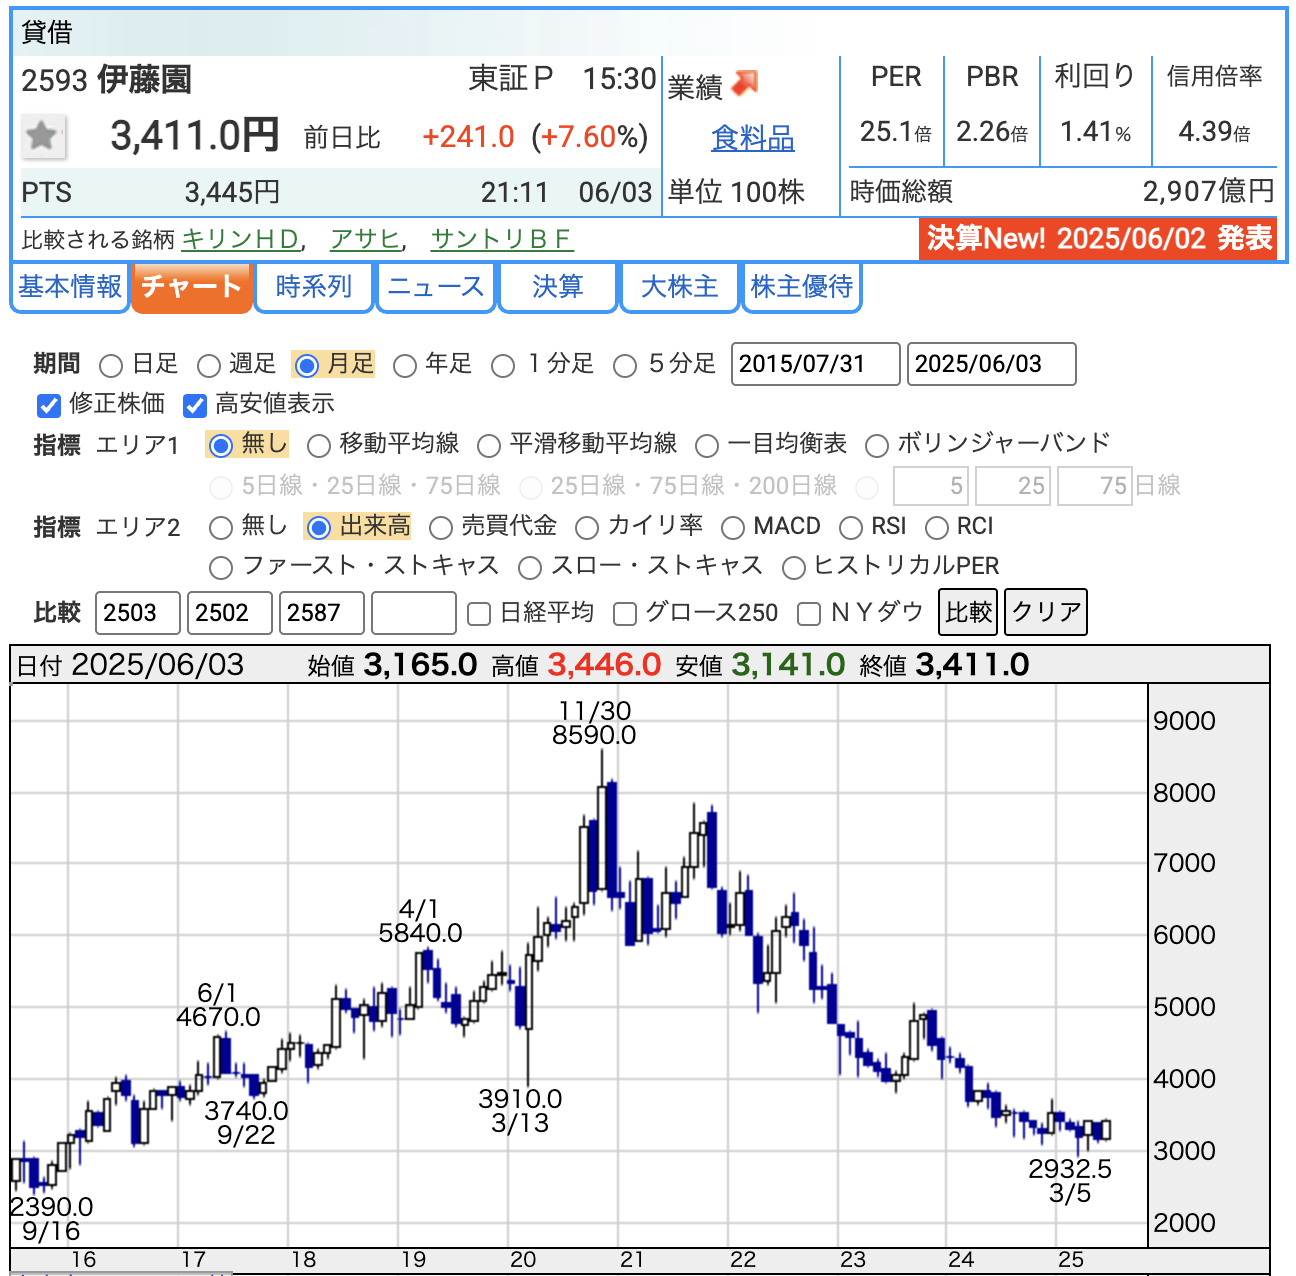This screenshot has height=1276, width=1296.
Task: Select RCI indicator radio
Action: (937, 527)
